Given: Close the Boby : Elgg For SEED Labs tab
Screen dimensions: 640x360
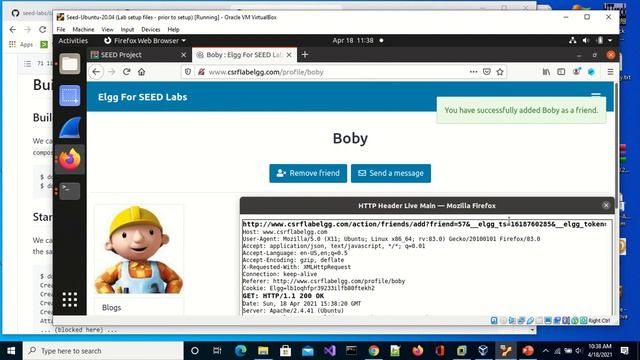Looking at the screenshot, I should [x=289, y=55].
